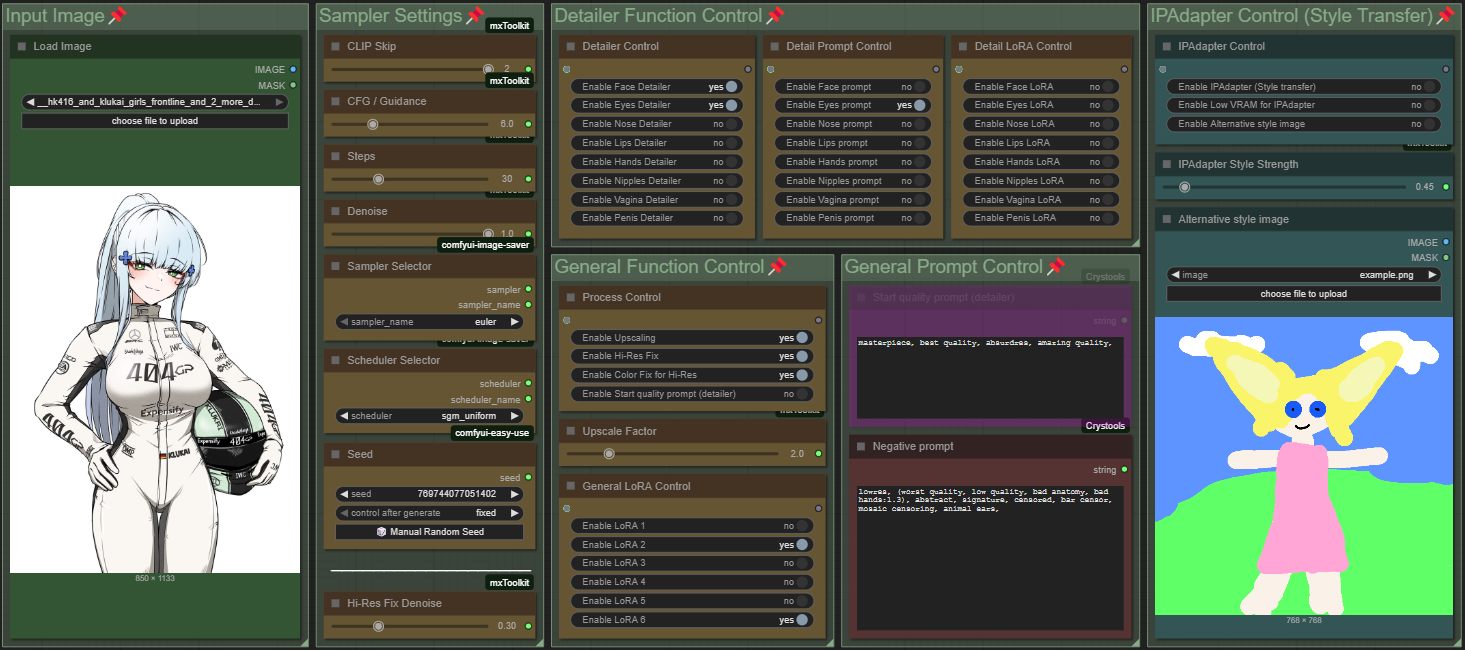Collapse the Hi-Res Fix Denoise node title dot
Image resolution: width=1465 pixels, height=650 pixels.
335,604
